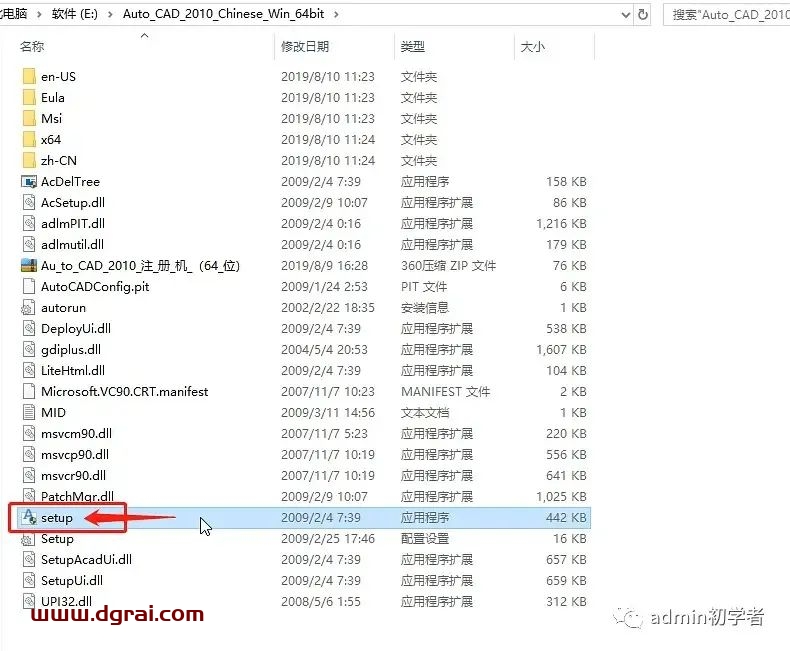The height and width of the screenshot is (651, 790).
Task: Select the x64 folder icon
Action: click(29, 140)
